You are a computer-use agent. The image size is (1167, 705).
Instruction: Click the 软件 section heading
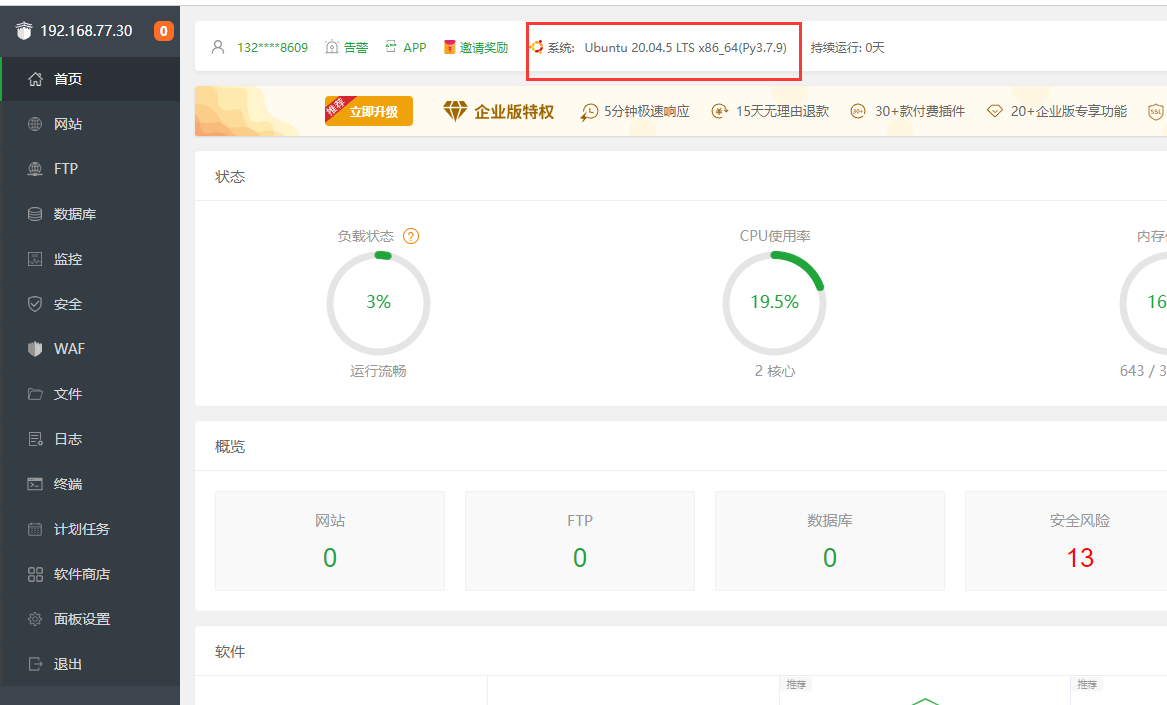[230, 651]
